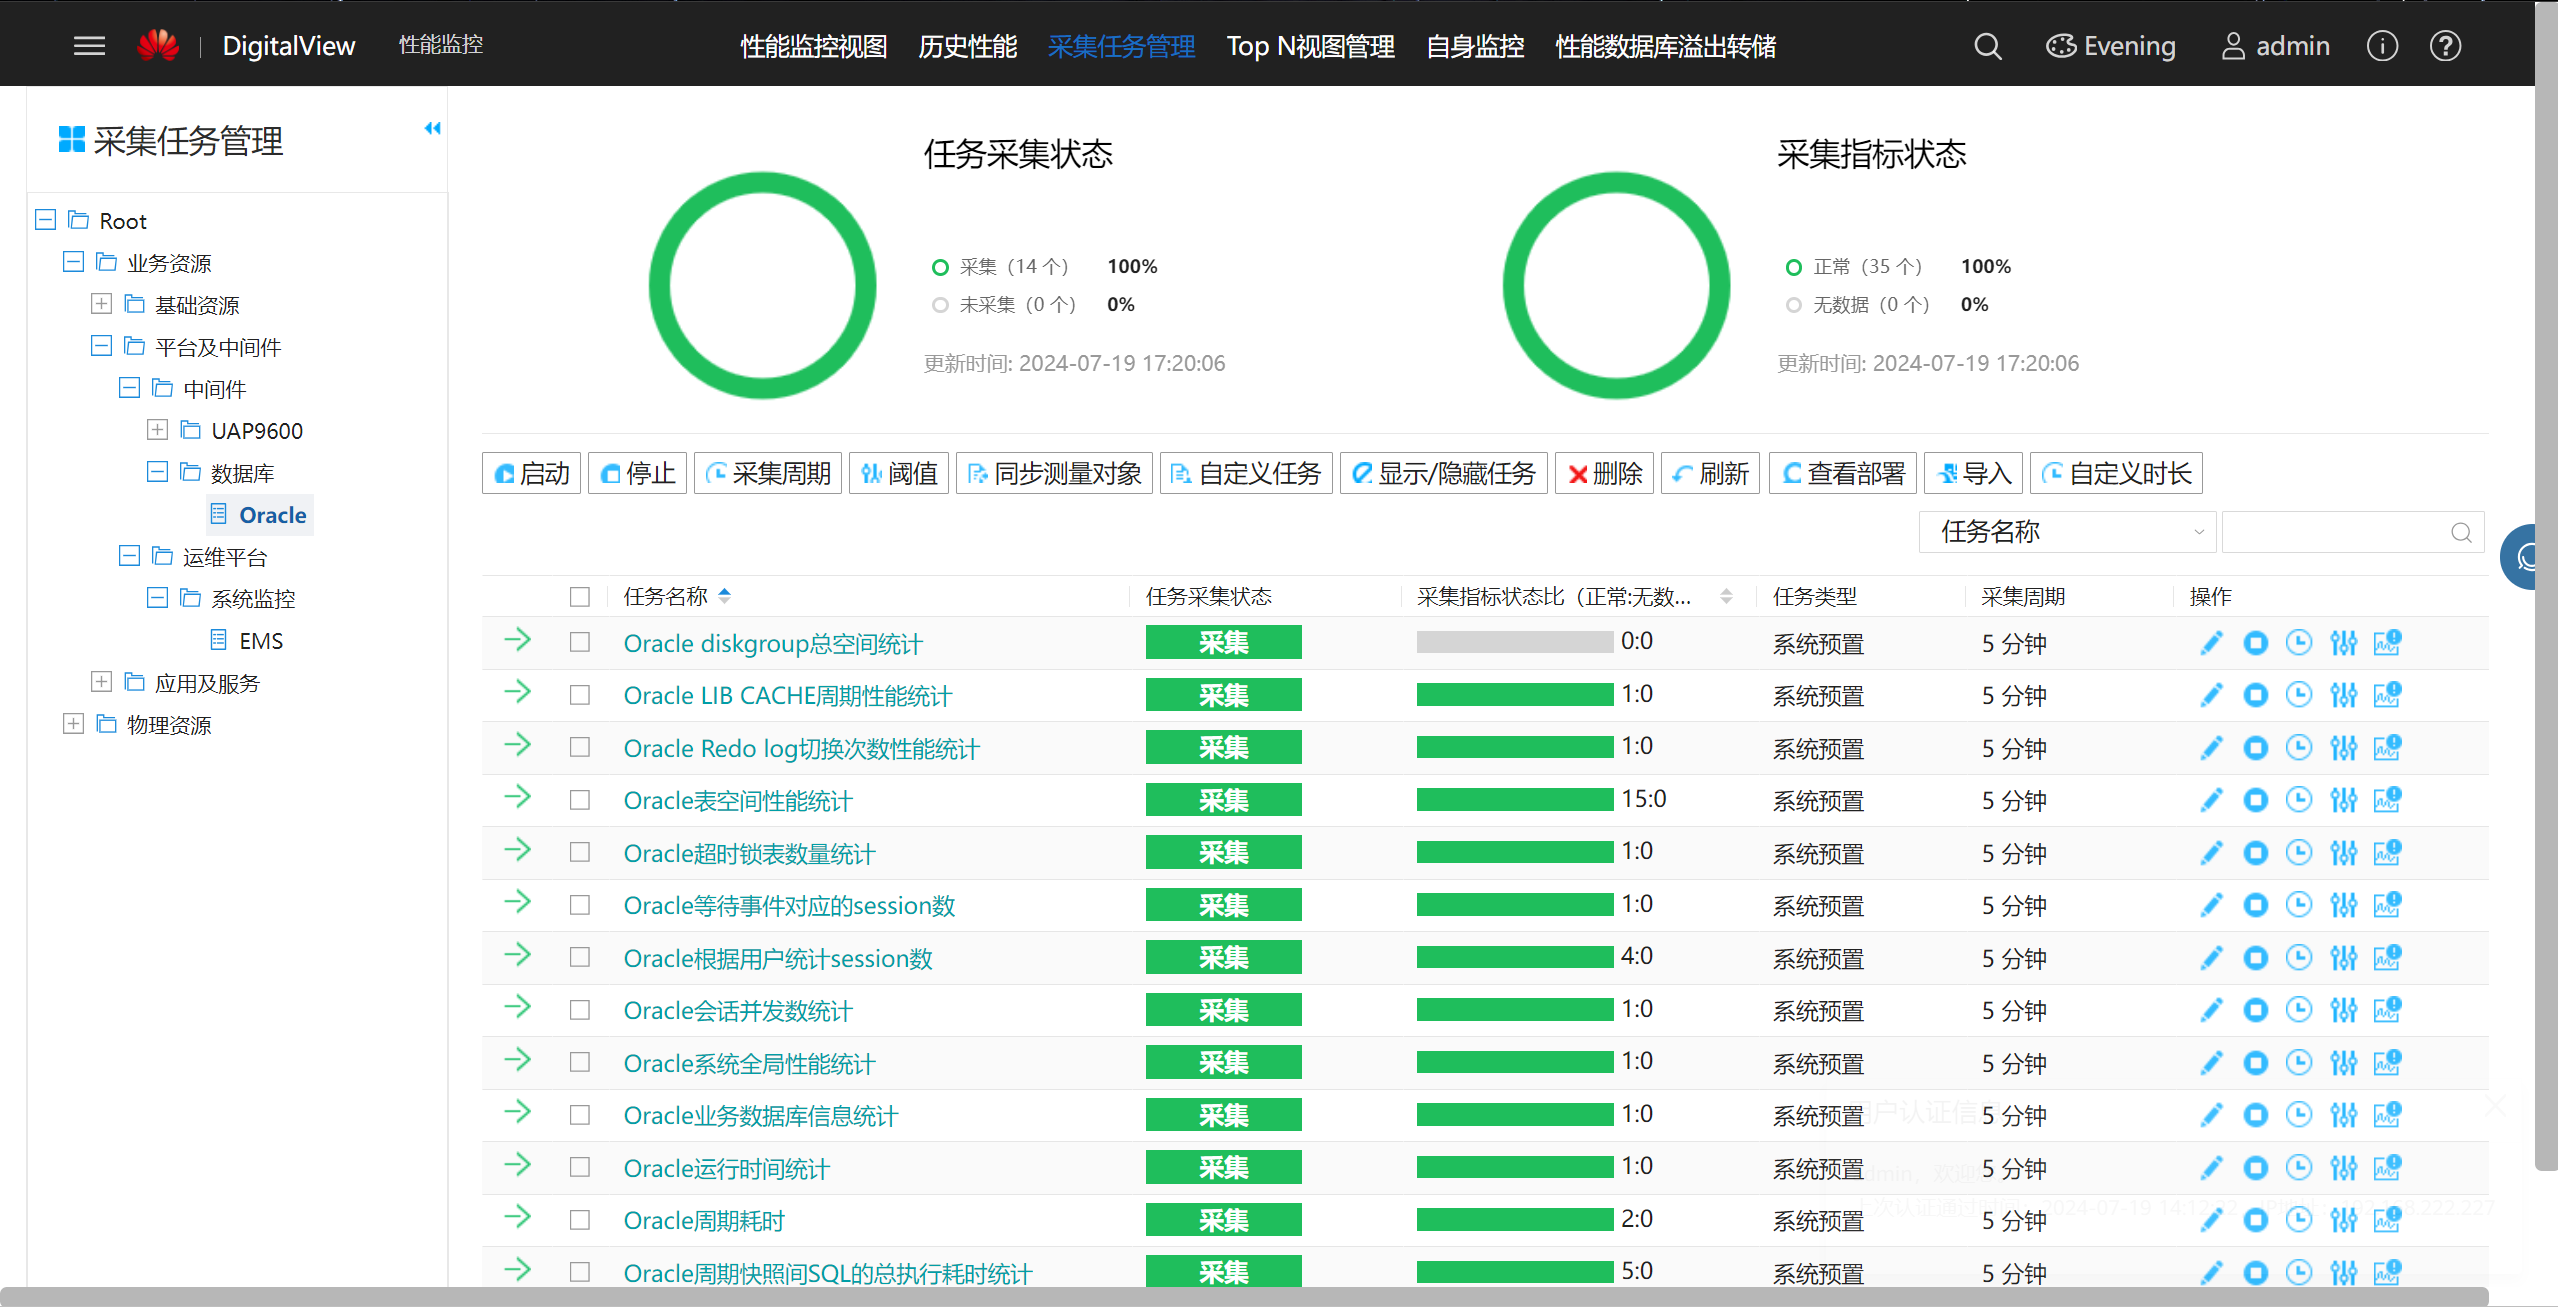Click the search magnifier in top bar
Screen dimensions: 2558x1307
point(1988,46)
